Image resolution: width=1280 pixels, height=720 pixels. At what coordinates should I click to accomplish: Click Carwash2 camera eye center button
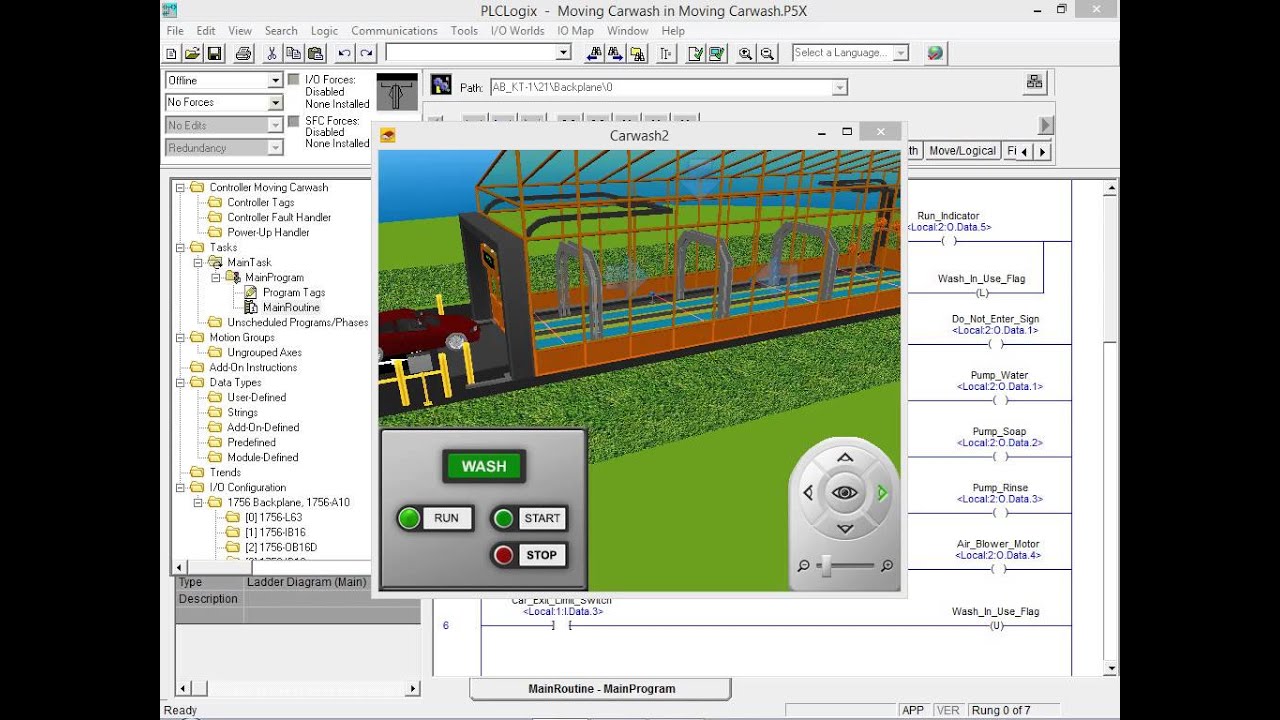coord(845,492)
